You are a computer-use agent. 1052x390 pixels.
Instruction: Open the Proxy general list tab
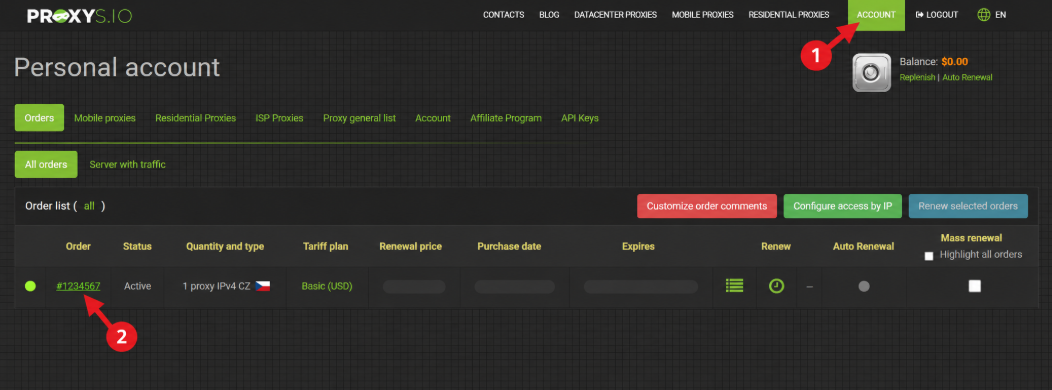click(x=359, y=117)
